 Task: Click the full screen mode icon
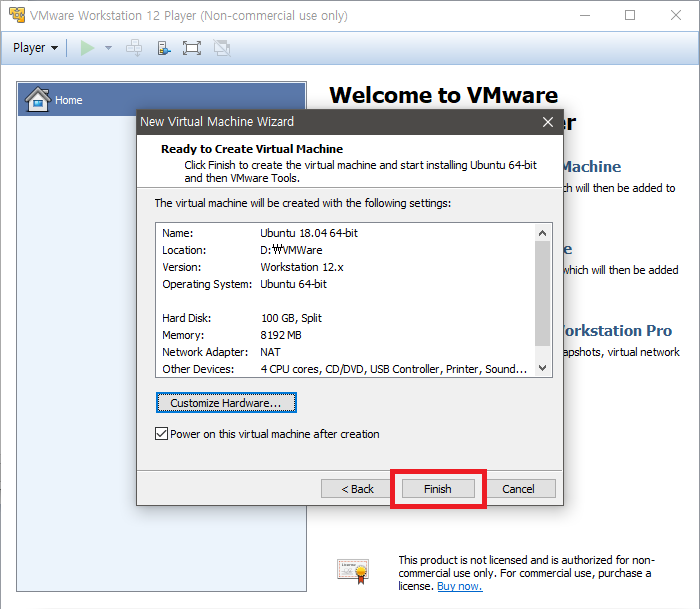(192, 48)
